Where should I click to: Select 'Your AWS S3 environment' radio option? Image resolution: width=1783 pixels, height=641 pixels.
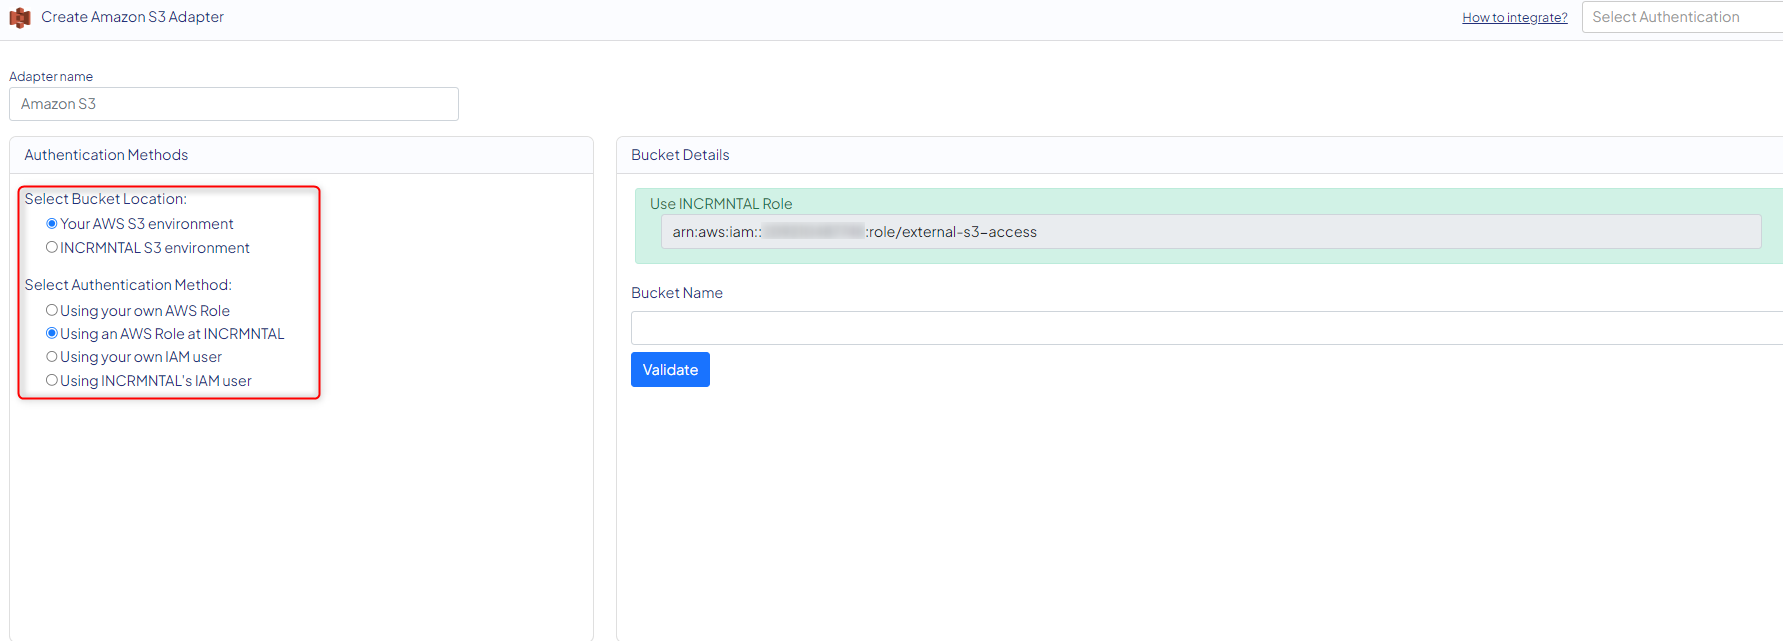point(52,224)
